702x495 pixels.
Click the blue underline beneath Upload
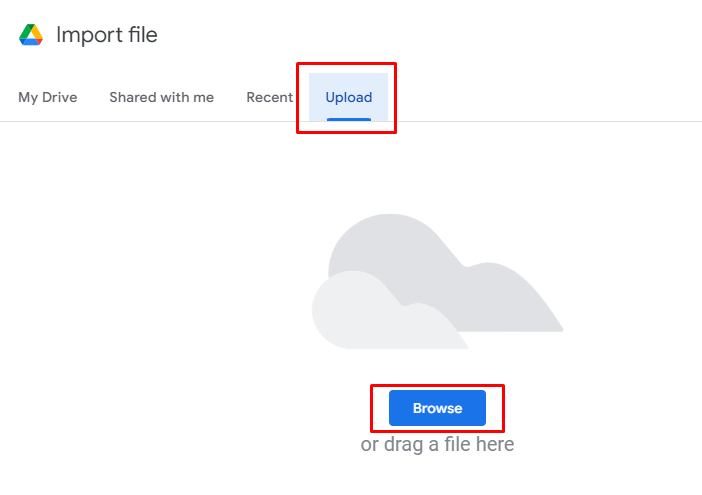pos(349,119)
